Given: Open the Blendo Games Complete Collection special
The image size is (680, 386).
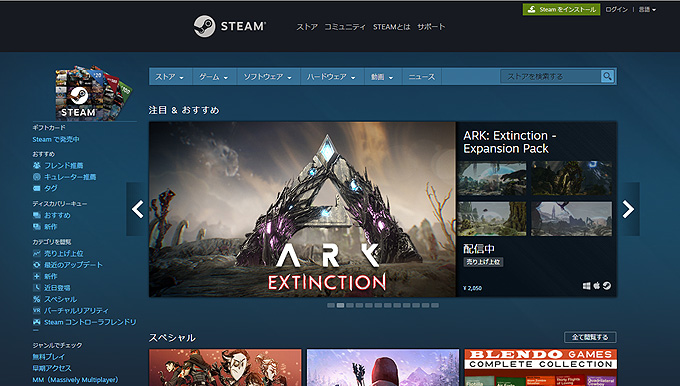Looking at the screenshot, I should tap(540, 367).
